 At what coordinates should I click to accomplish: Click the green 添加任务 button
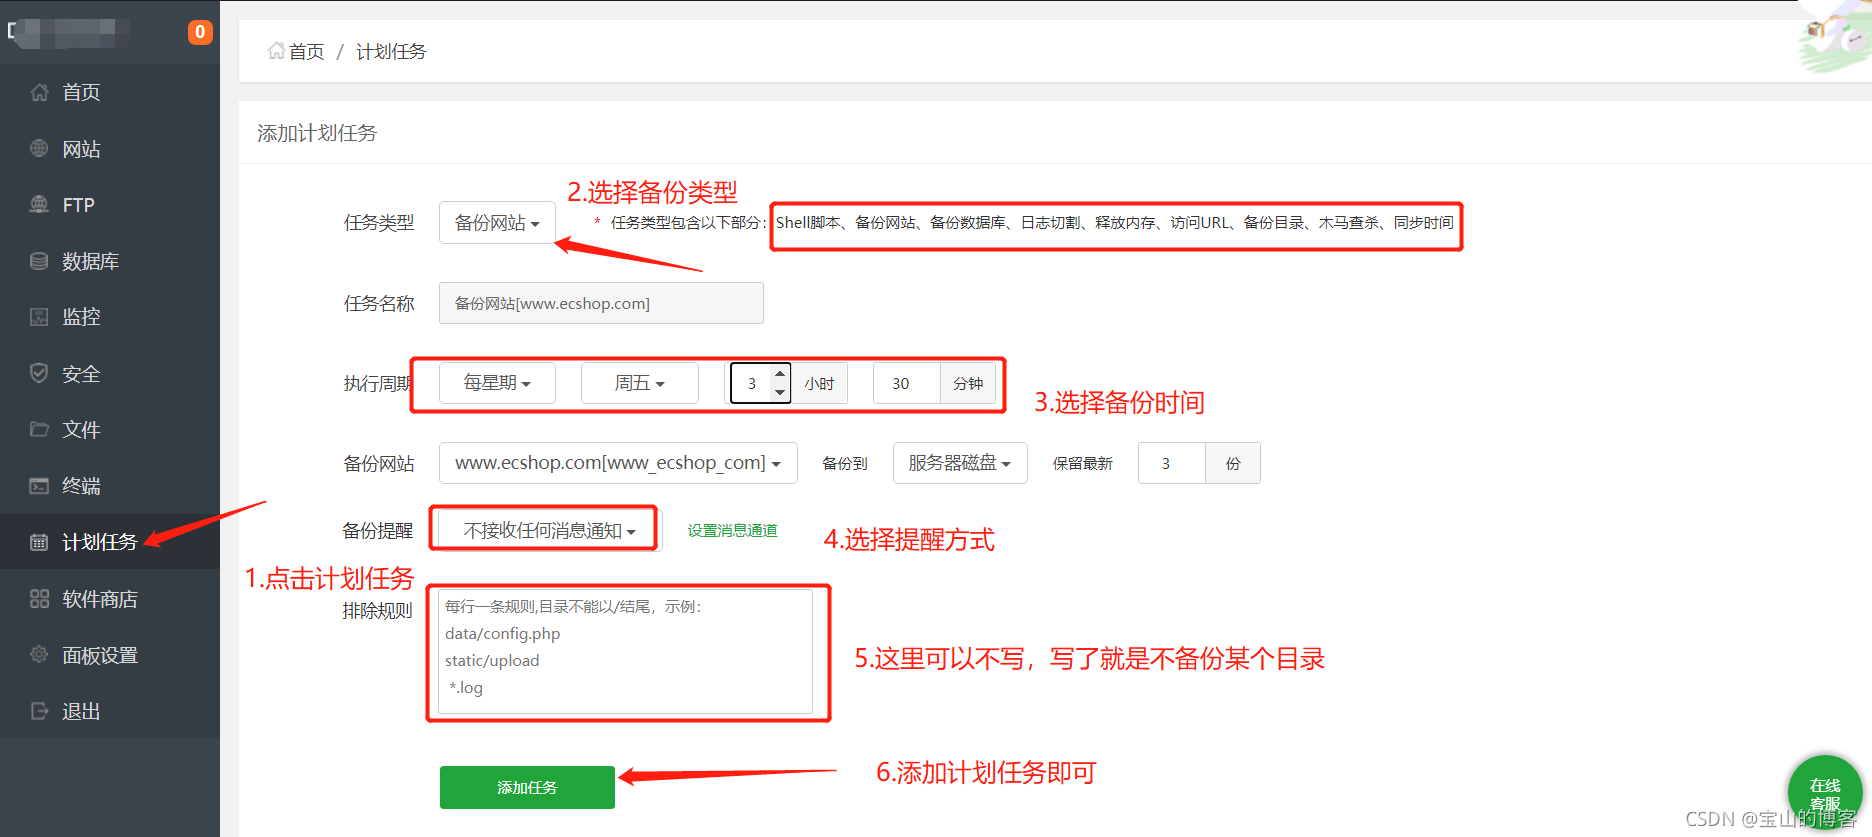click(527, 787)
